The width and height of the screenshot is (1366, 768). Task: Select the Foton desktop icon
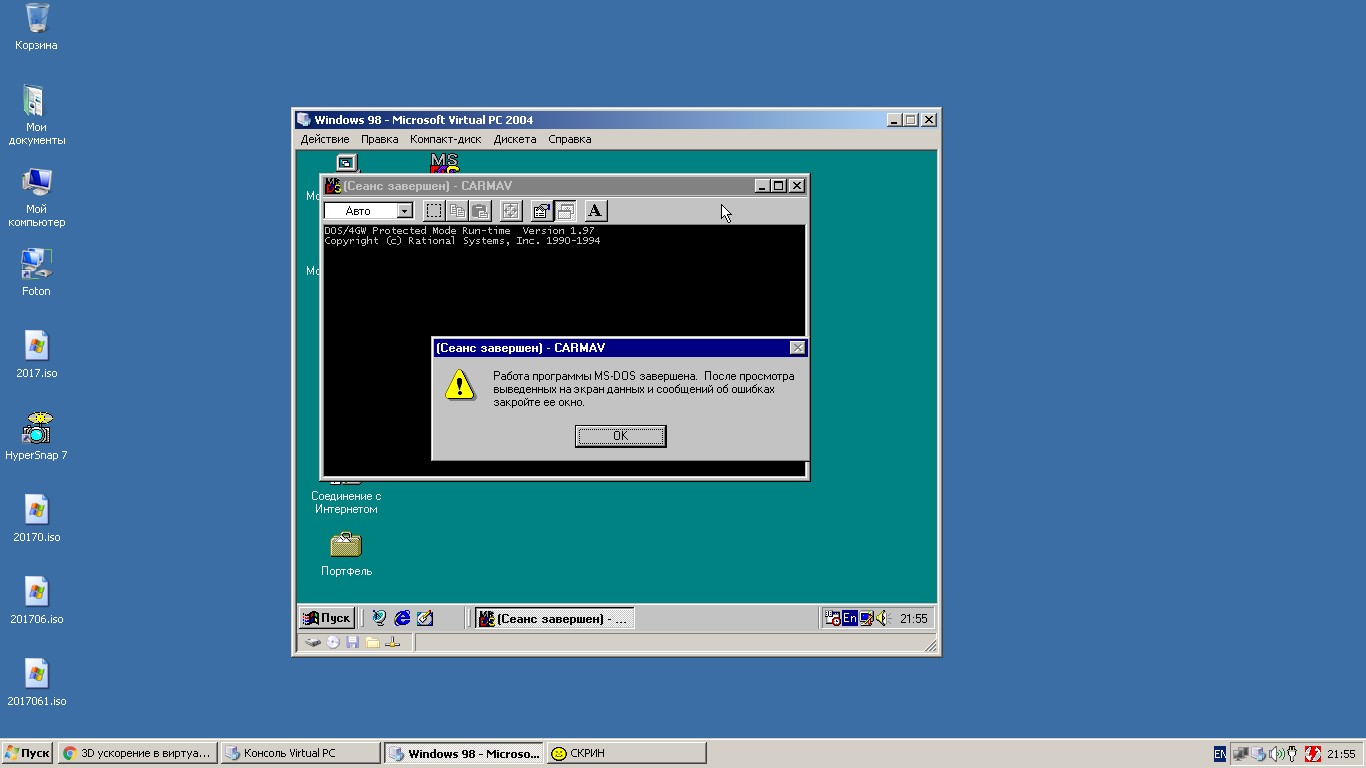[x=36, y=272]
